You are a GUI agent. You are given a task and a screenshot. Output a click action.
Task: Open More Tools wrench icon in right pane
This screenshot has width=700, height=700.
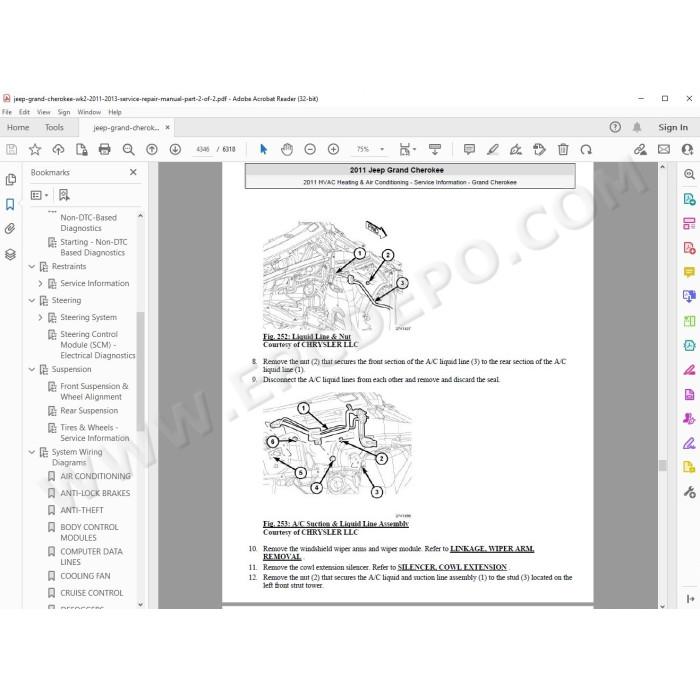tap(689, 492)
